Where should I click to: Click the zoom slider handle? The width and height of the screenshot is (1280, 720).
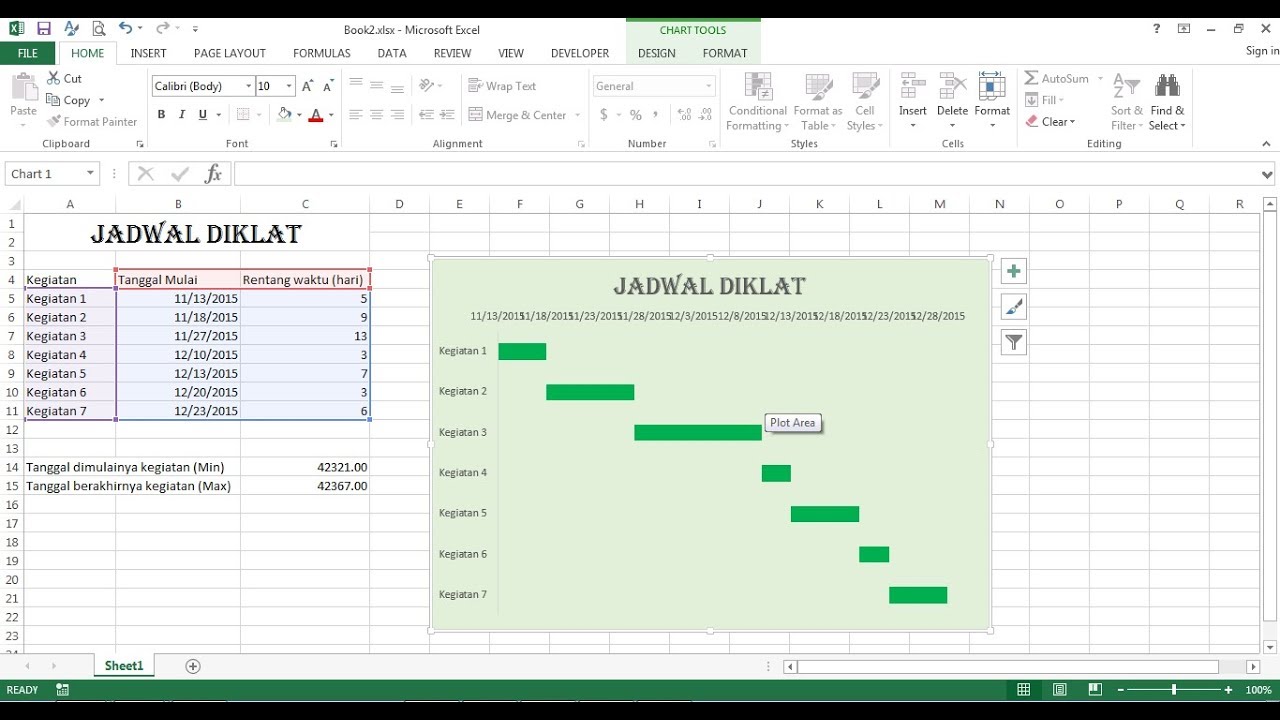click(x=1174, y=690)
